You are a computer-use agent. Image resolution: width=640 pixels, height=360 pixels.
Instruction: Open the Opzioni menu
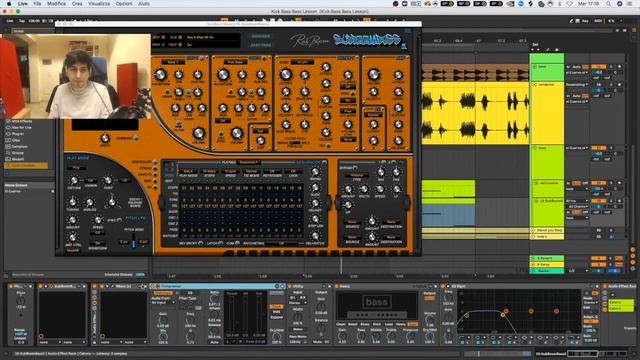click(124, 4)
